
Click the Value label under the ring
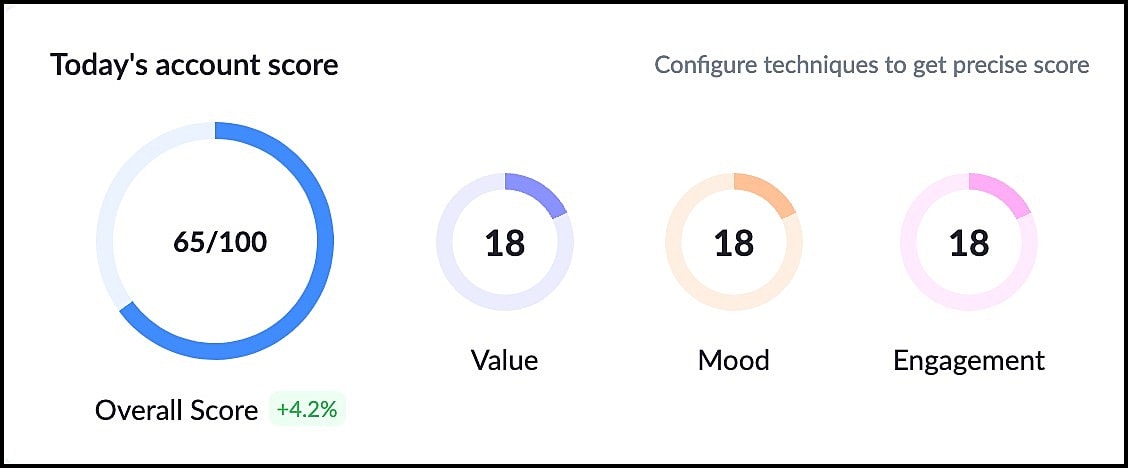504,360
